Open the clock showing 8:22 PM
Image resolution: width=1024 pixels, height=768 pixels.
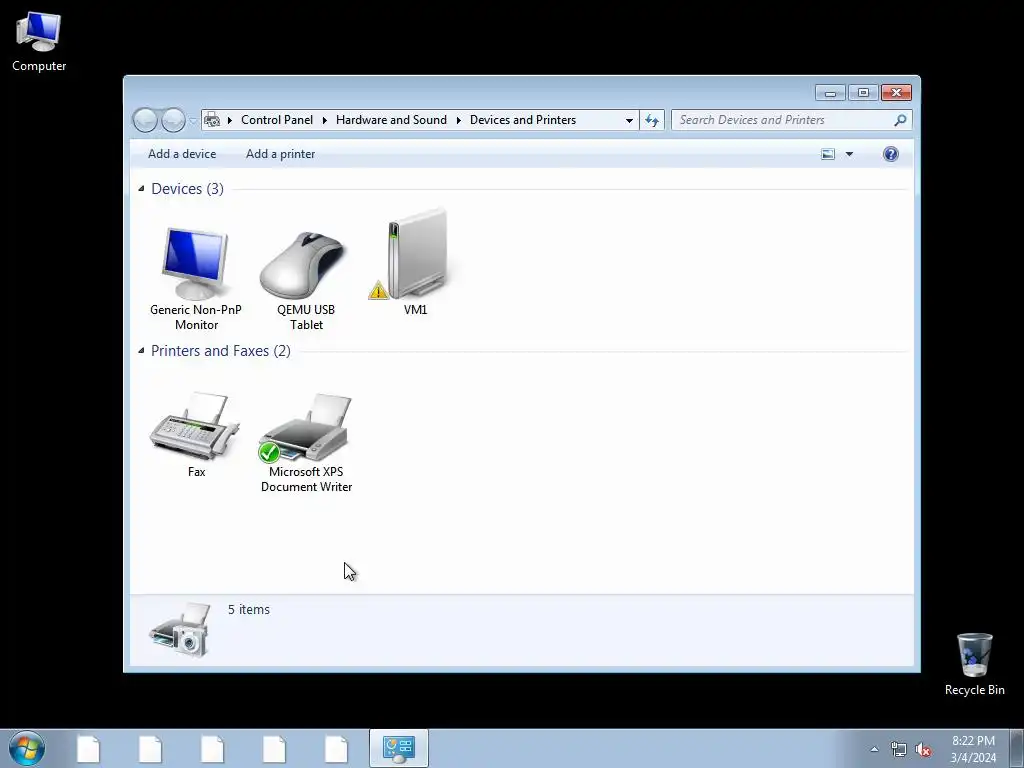(x=973, y=749)
